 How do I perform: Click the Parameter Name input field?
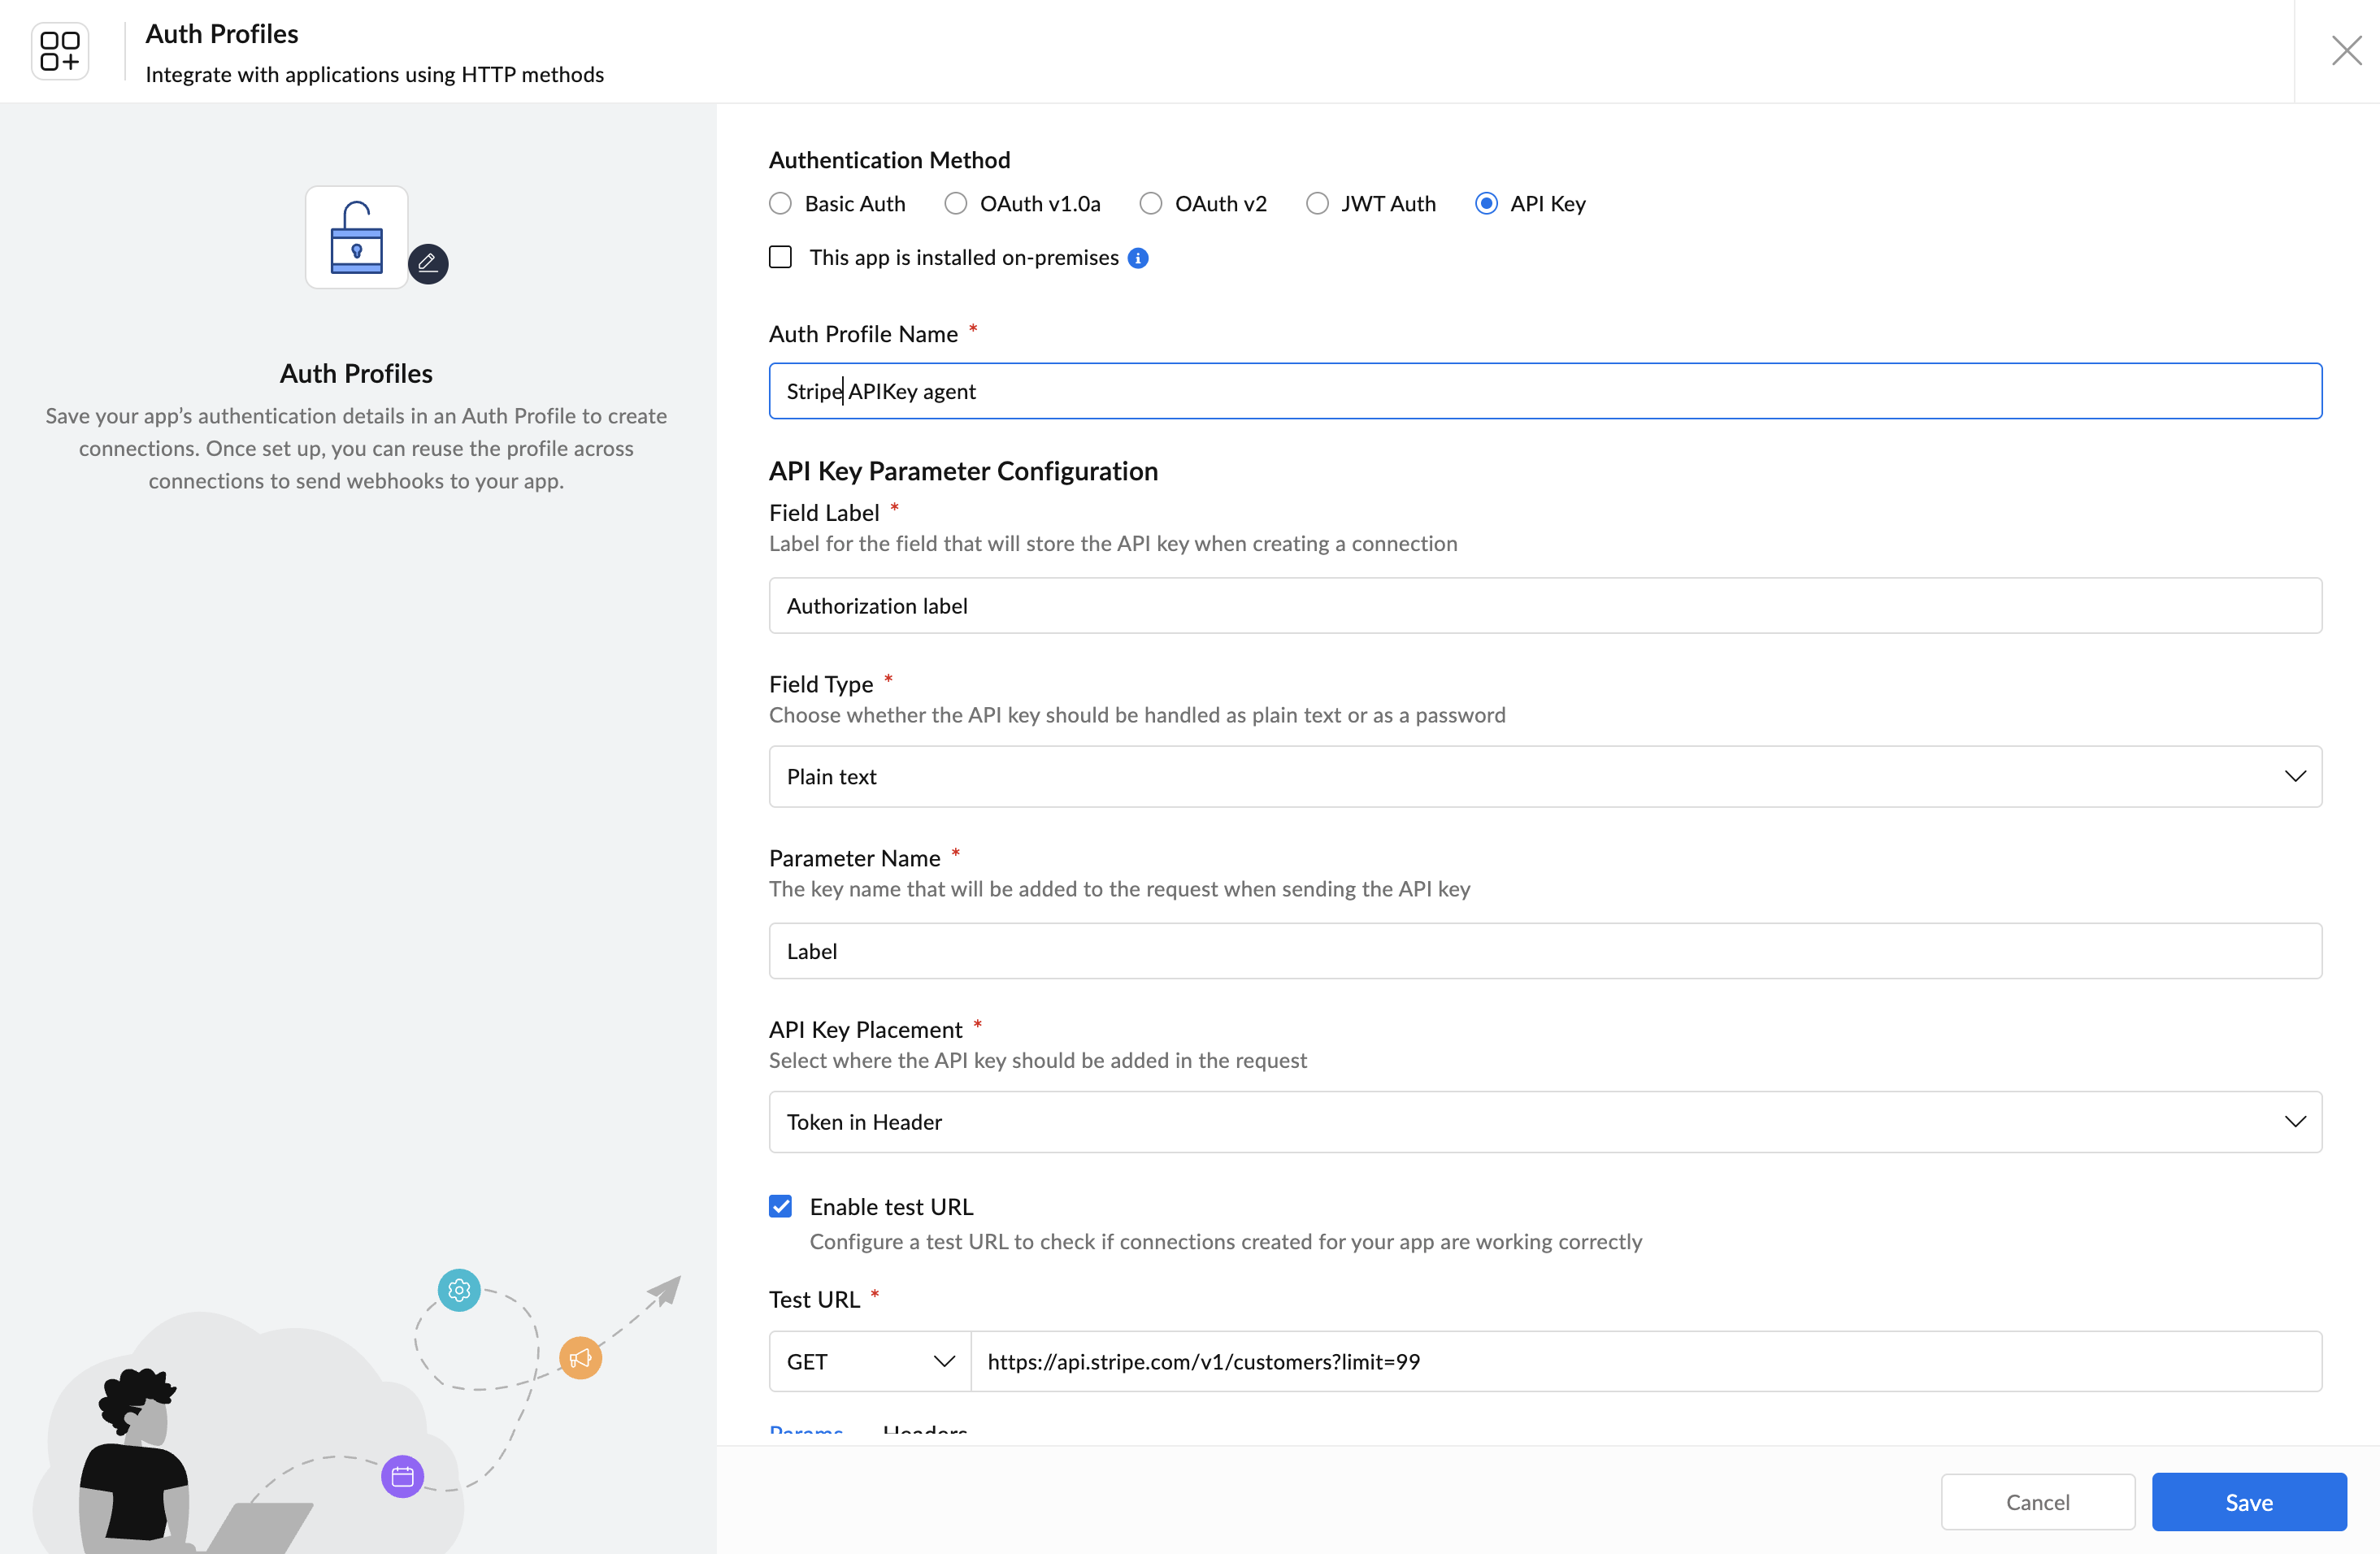(x=1545, y=951)
